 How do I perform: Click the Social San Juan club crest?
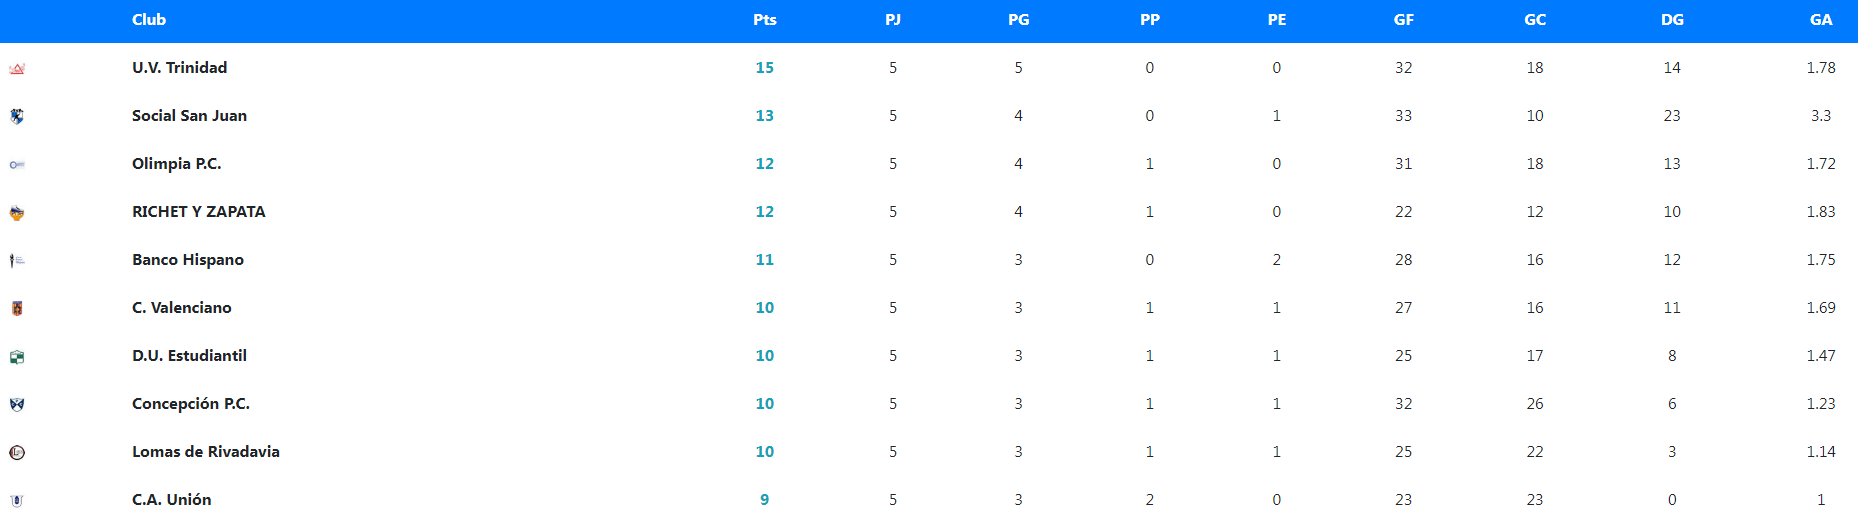[x=17, y=116]
